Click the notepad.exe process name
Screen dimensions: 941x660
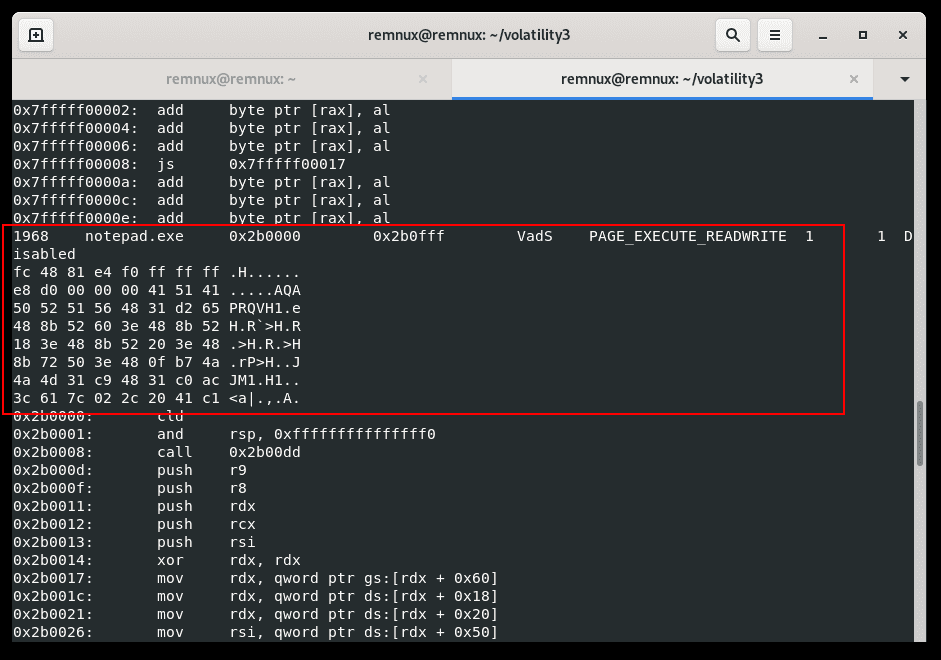click(134, 236)
